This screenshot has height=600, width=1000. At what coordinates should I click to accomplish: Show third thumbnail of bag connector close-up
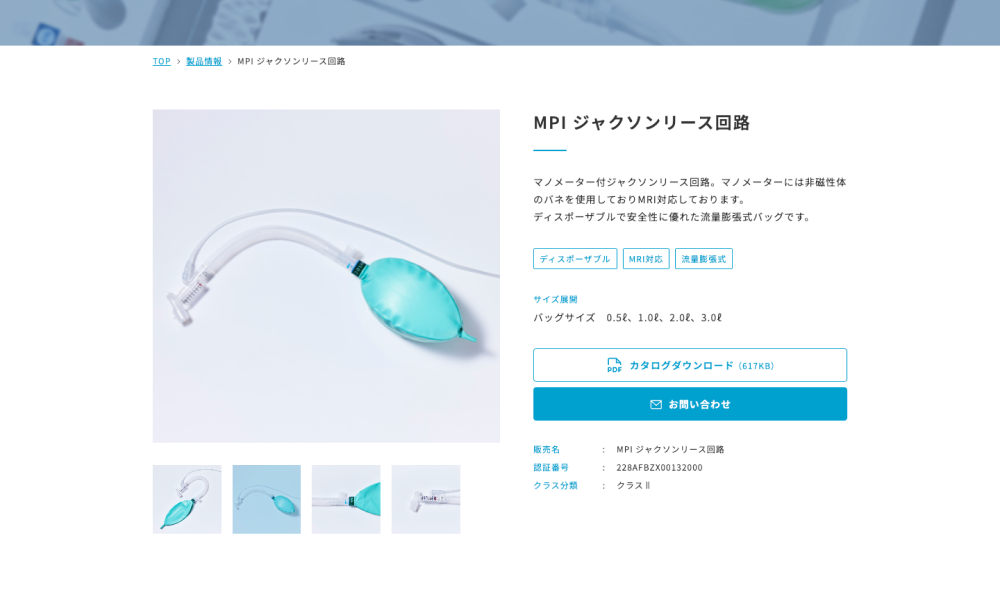346,499
